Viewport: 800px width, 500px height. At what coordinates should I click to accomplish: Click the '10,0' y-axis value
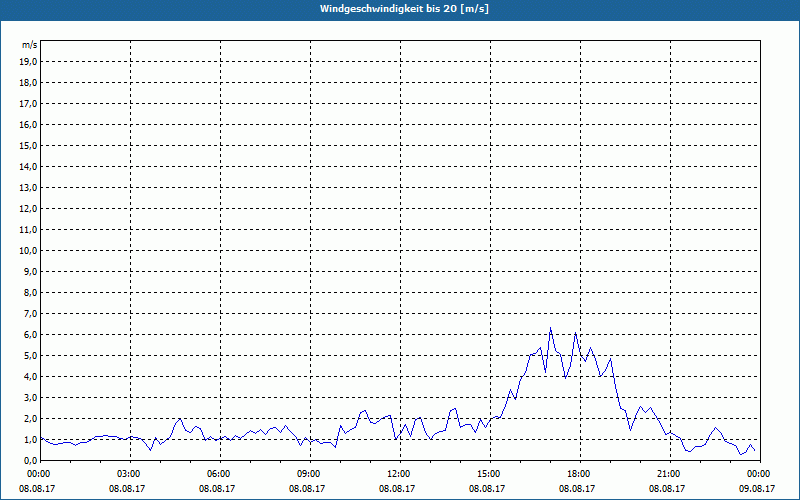(28, 251)
